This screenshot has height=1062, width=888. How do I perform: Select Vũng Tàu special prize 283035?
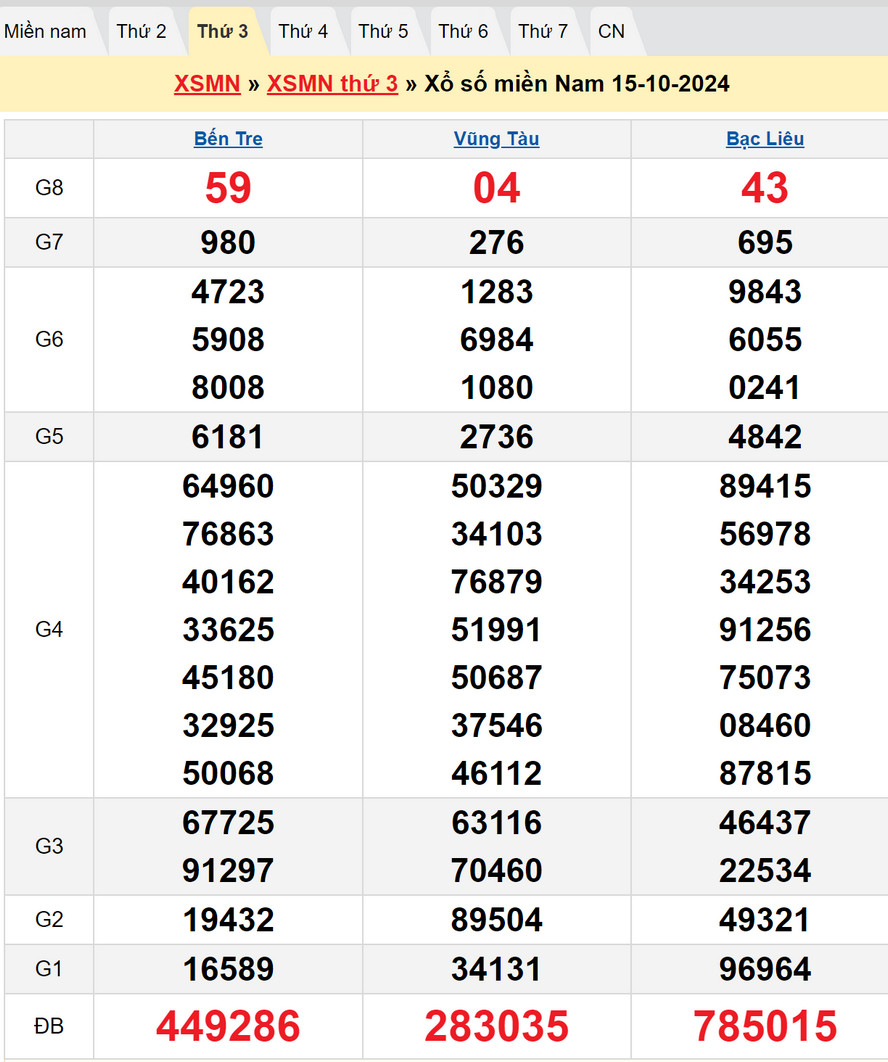click(x=496, y=1026)
